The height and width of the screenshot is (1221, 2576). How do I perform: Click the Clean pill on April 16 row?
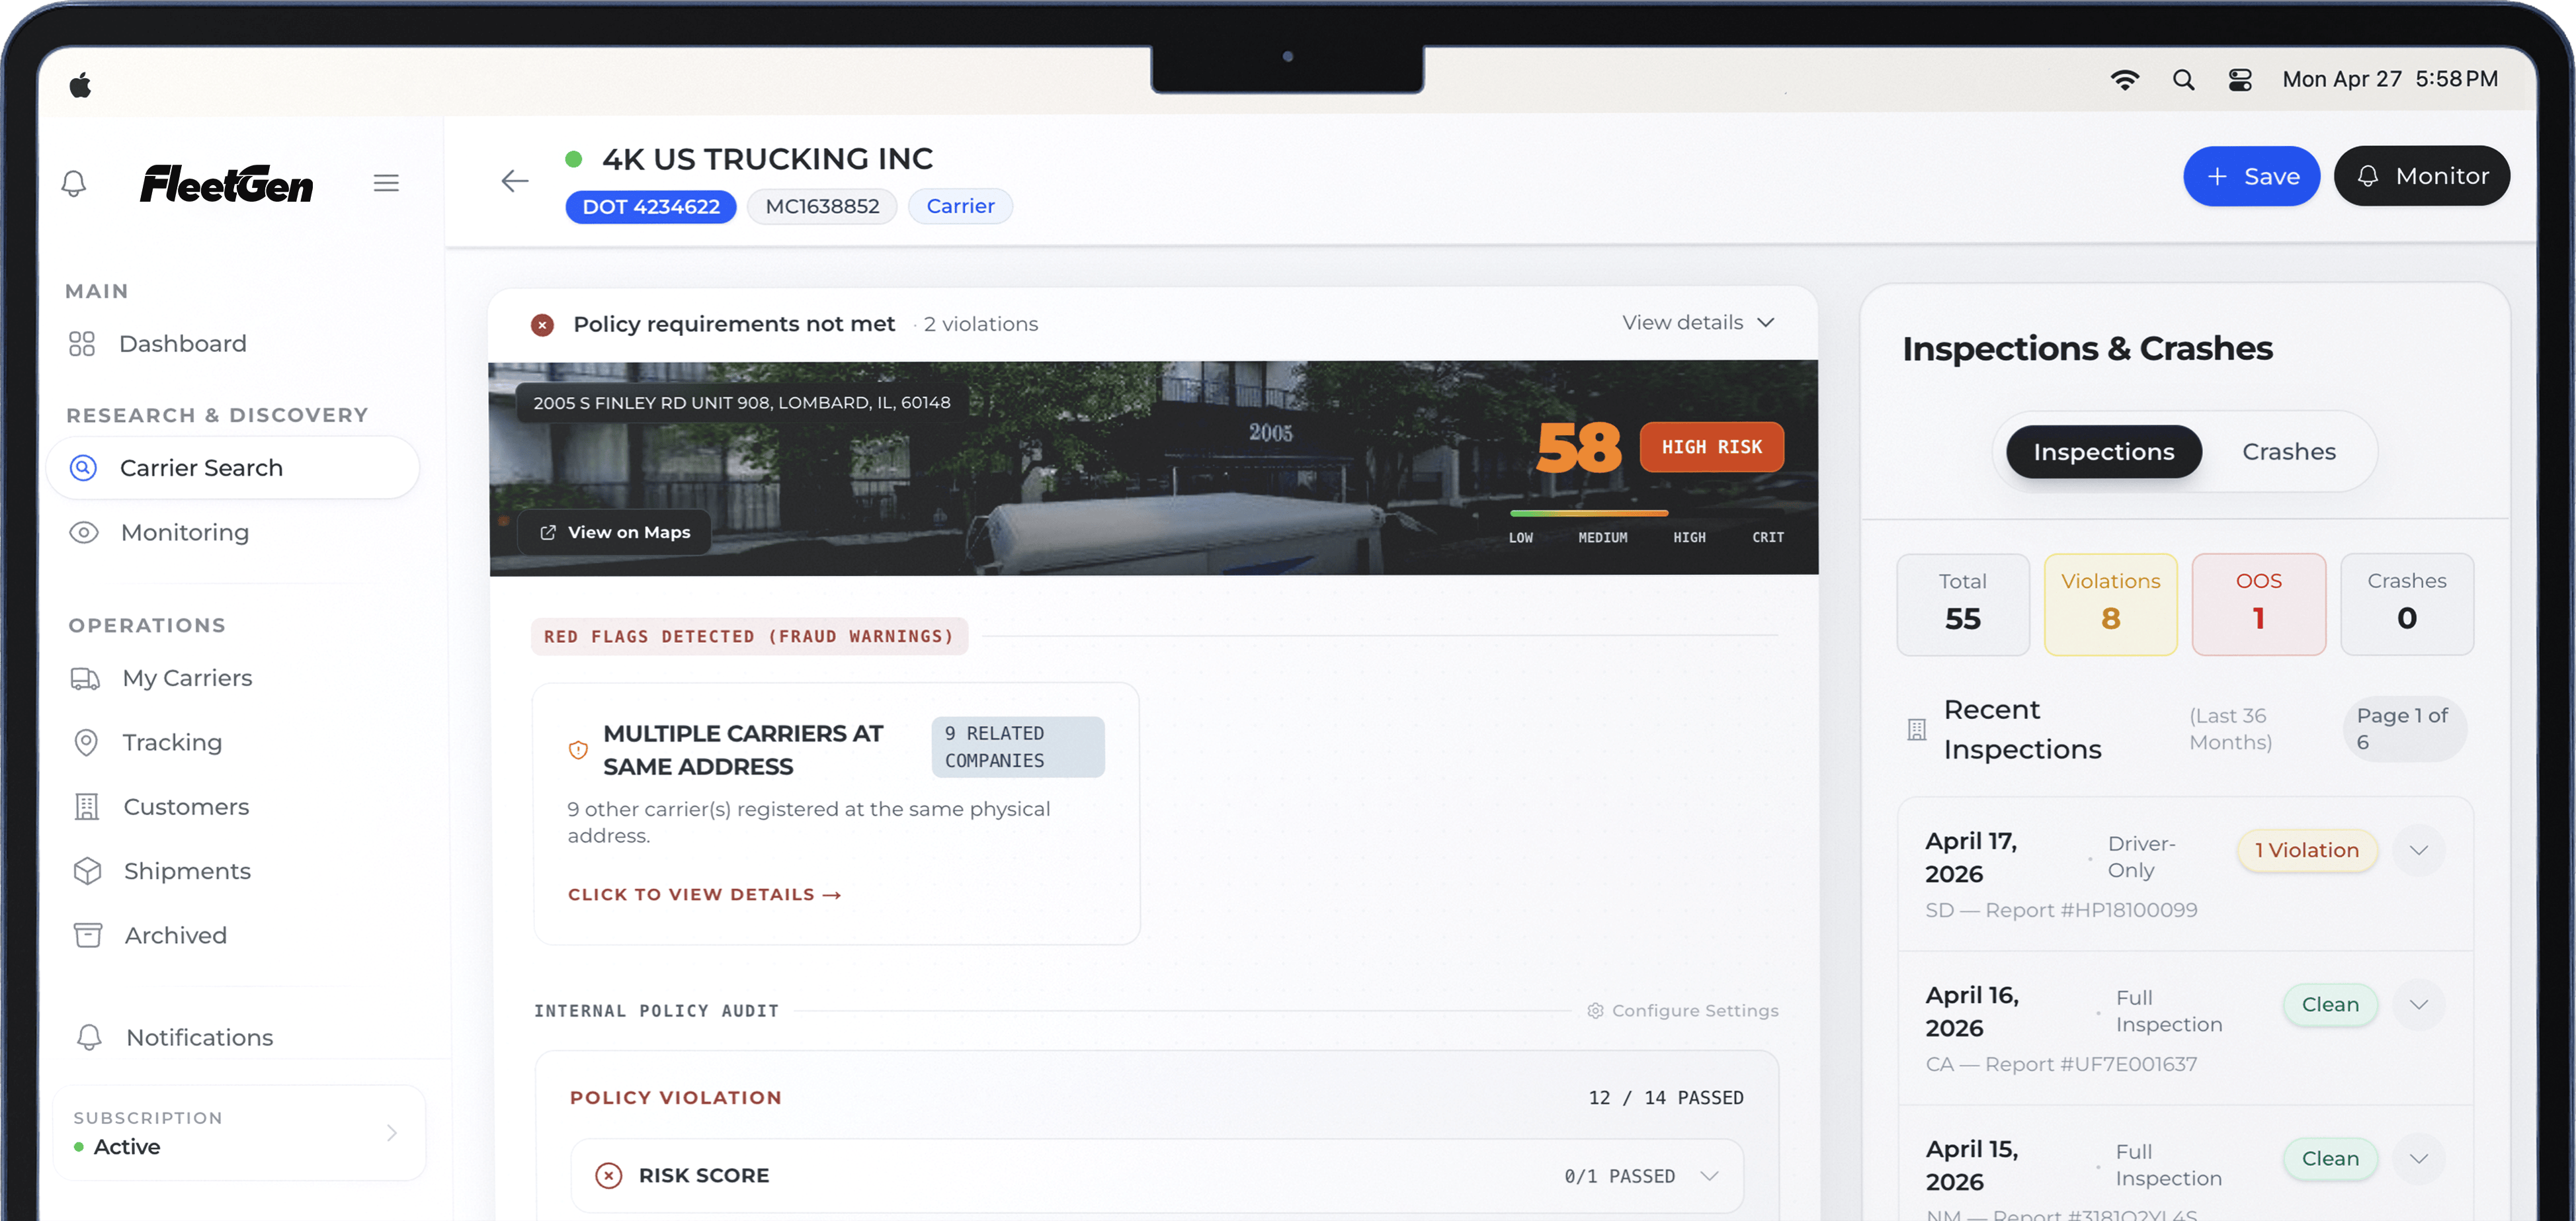2330,1005
